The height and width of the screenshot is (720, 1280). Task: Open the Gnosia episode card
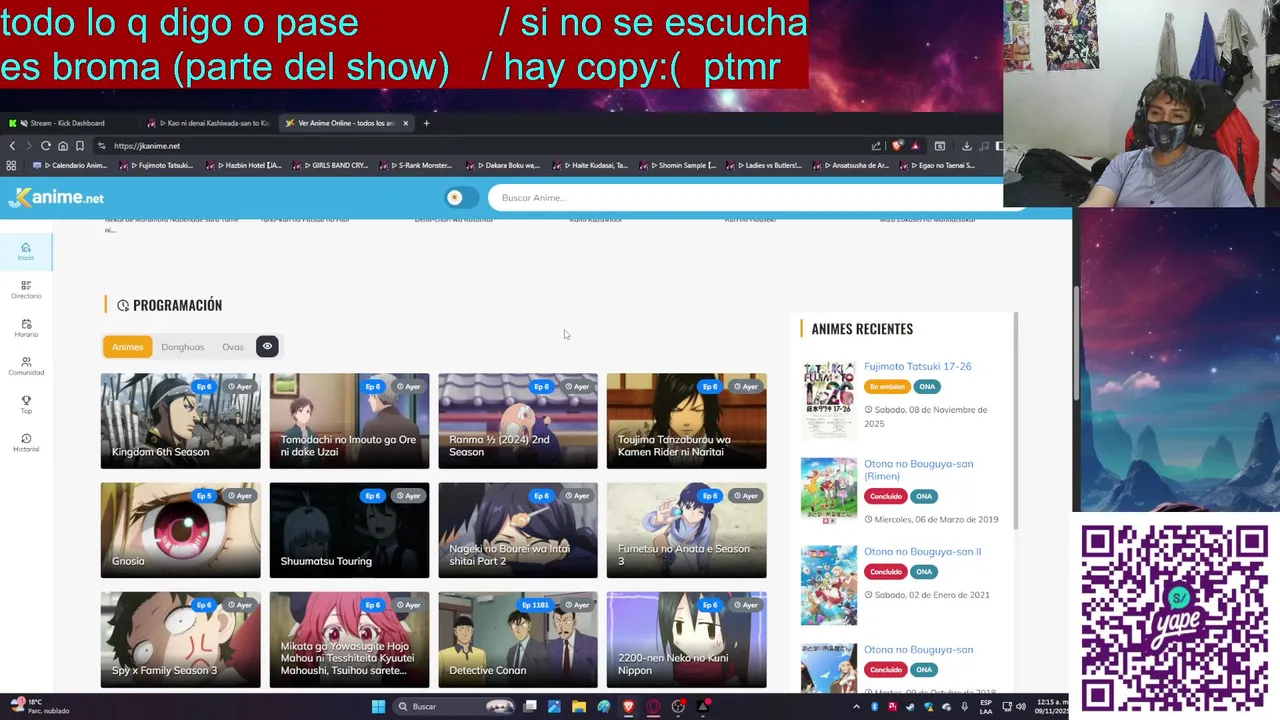[x=180, y=530]
